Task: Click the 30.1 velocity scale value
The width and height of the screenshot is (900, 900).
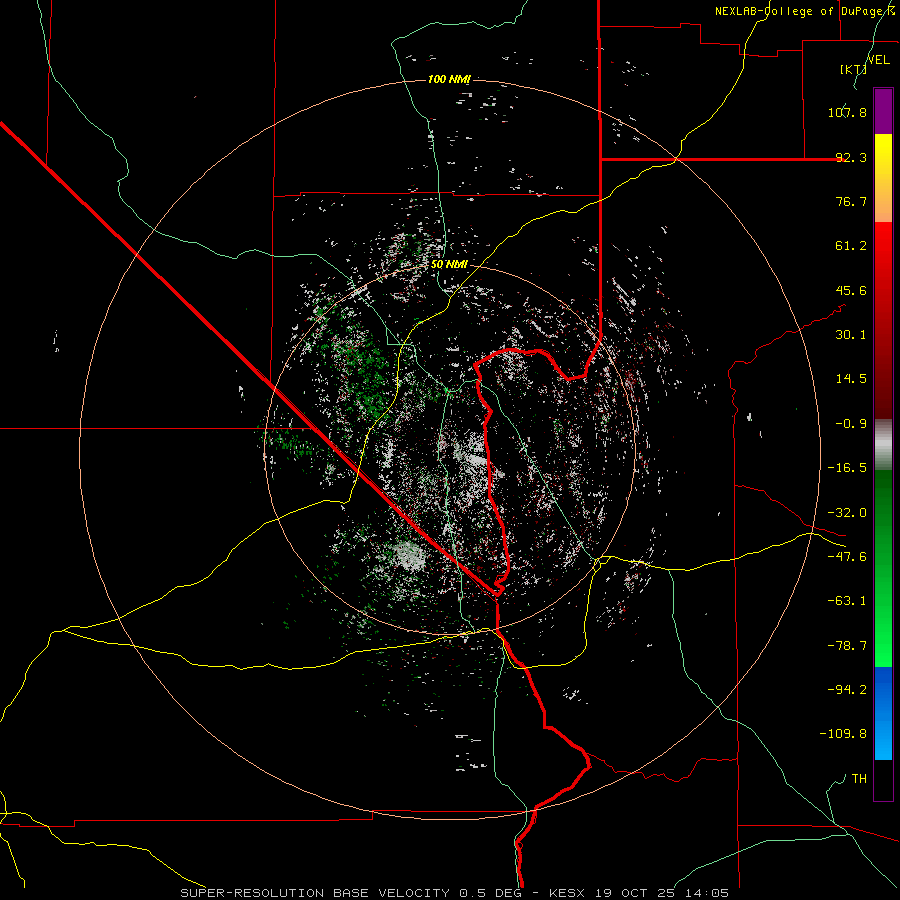Action: [x=851, y=335]
